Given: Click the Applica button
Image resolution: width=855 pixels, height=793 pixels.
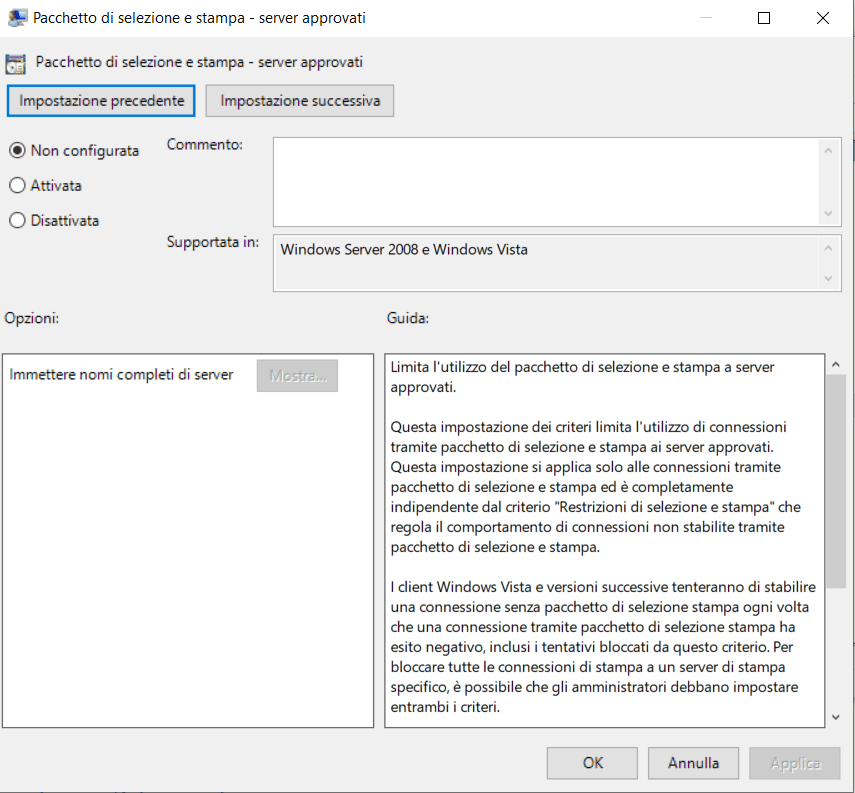Looking at the screenshot, I should click(795, 763).
